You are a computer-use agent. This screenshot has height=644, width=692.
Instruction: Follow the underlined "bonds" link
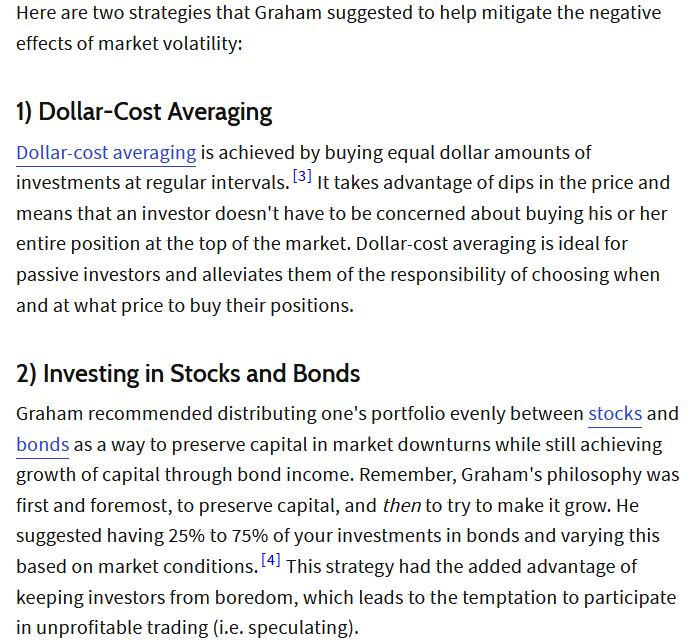click(x=43, y=445)
